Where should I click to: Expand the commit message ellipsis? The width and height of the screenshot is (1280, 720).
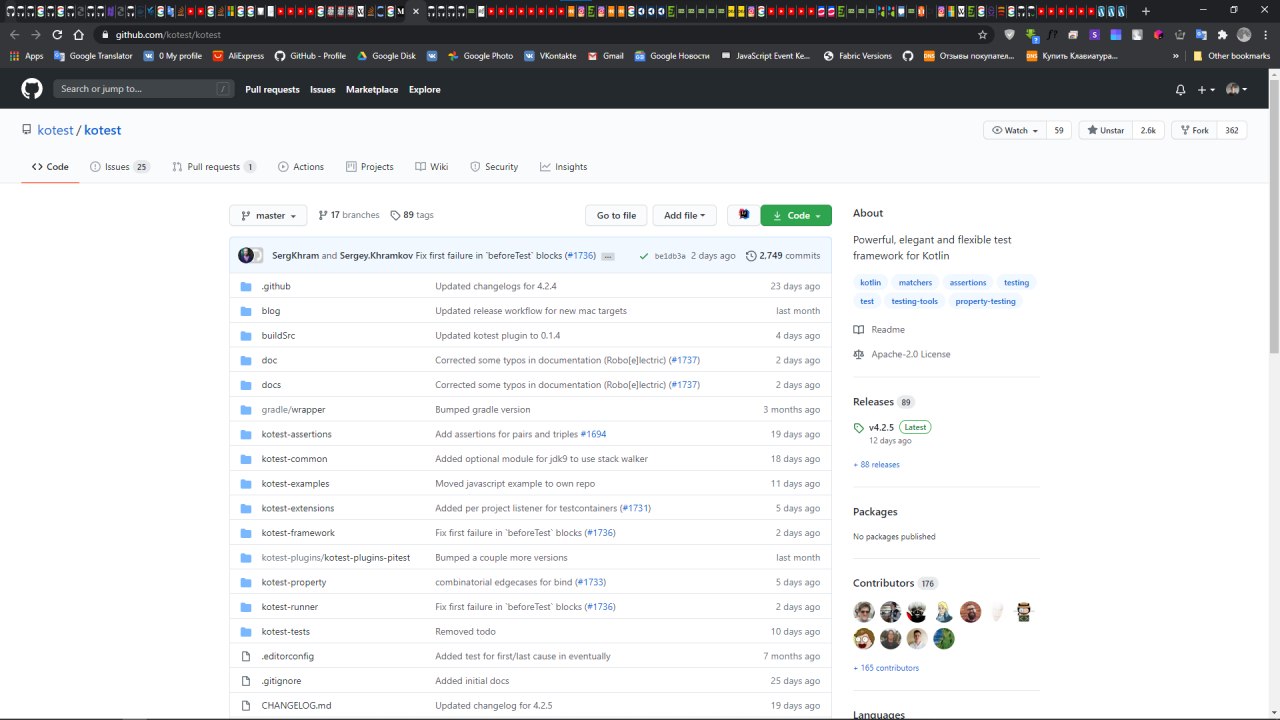(x=607, y=256)
